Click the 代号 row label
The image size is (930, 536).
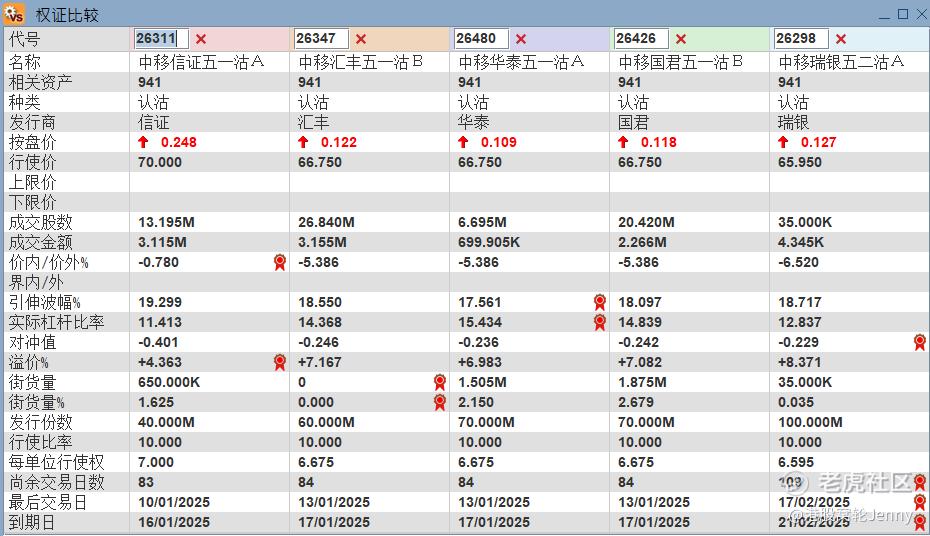24,39
